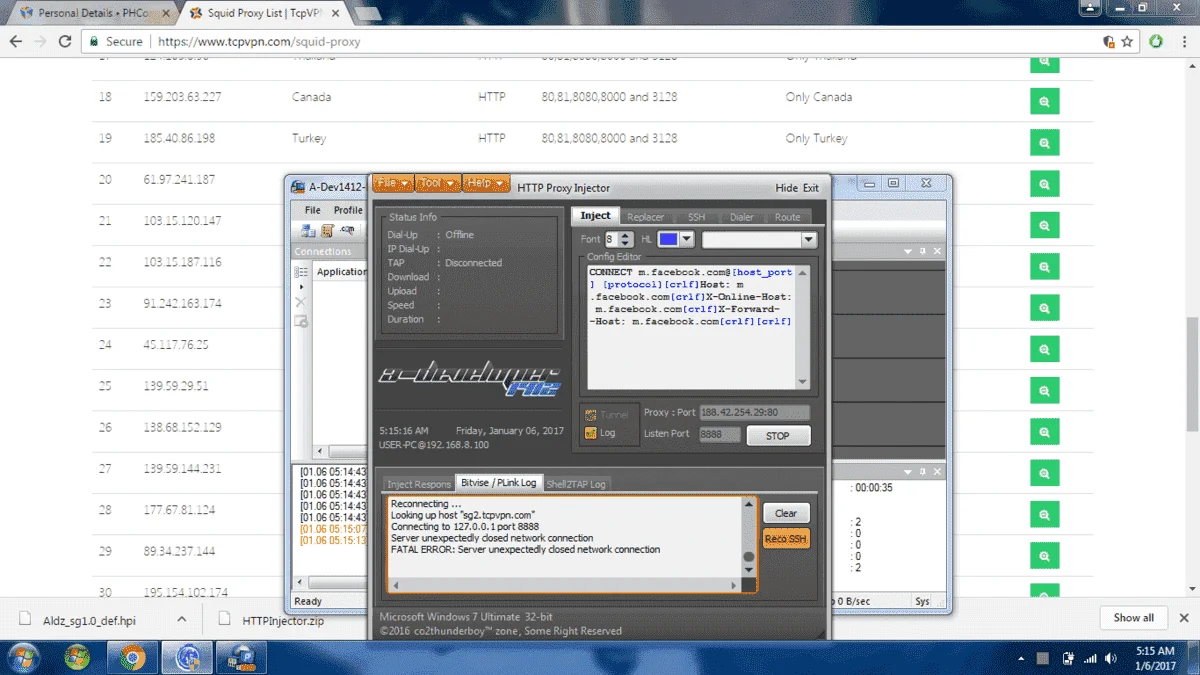Click the list view icon in Connections panel
Screen dimensions: 1200x675
point(301,272)
